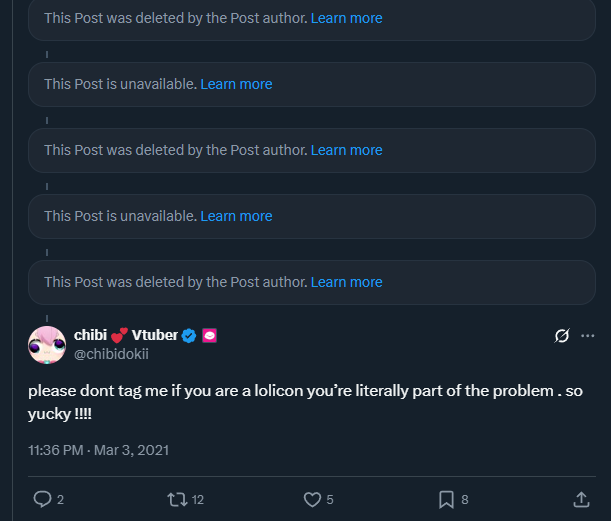Click the pink affiliate badge icon
This screenshot has width=611, height=521.
209,335
